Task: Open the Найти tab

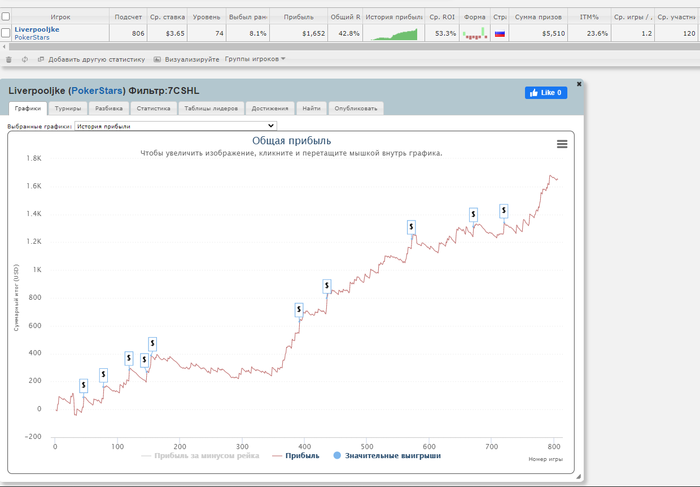Action: (x=312, y=108)
